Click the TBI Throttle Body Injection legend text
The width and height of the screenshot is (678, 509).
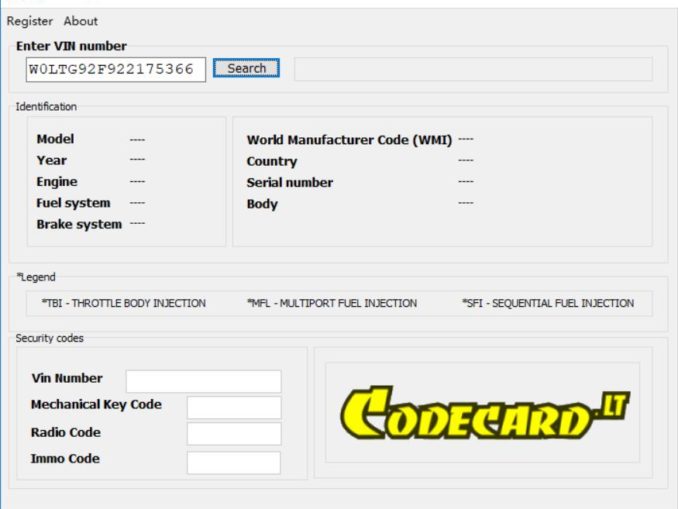pos(124,304)
